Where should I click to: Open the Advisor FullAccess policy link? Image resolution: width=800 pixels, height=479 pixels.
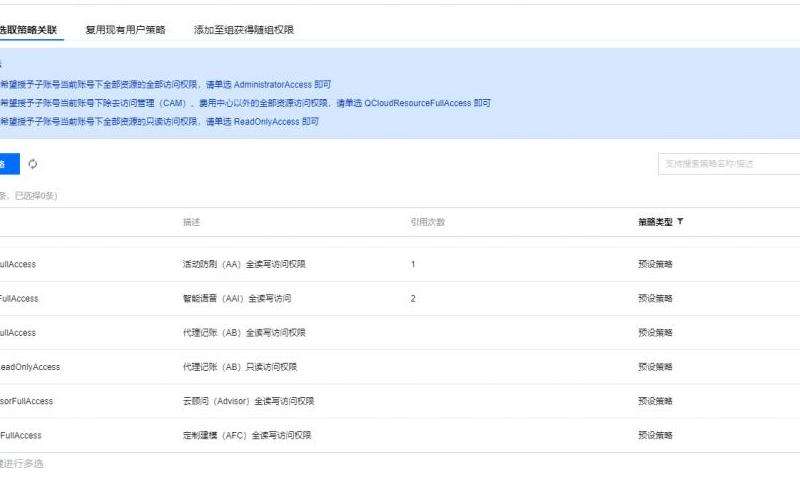point(27,401)
